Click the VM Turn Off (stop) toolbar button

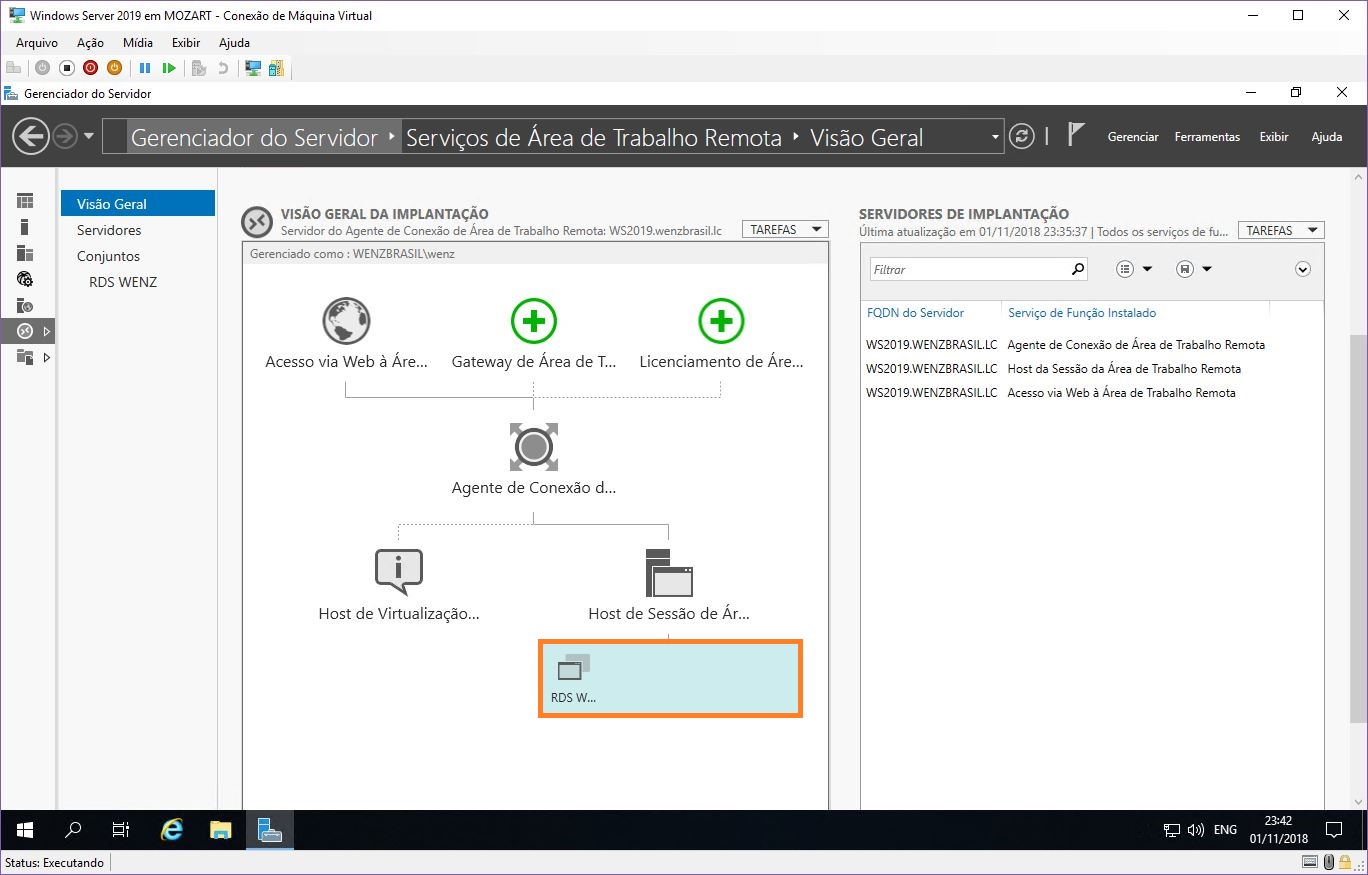[x=66, y=68]
